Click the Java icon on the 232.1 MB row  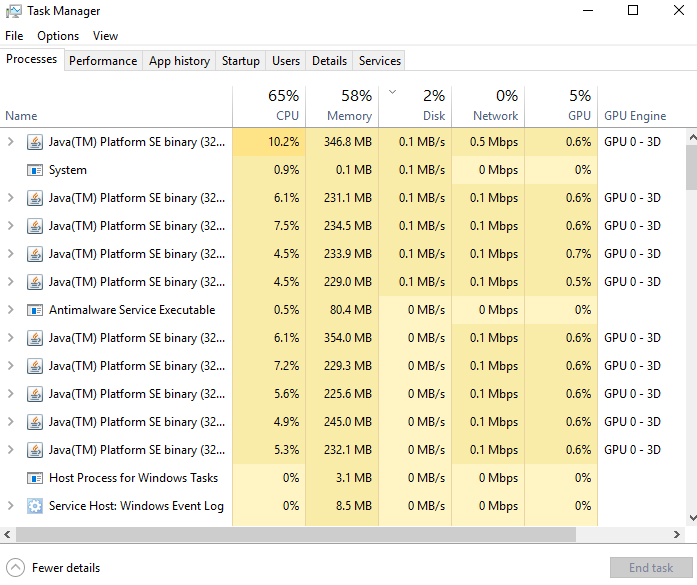click(35, 450)
